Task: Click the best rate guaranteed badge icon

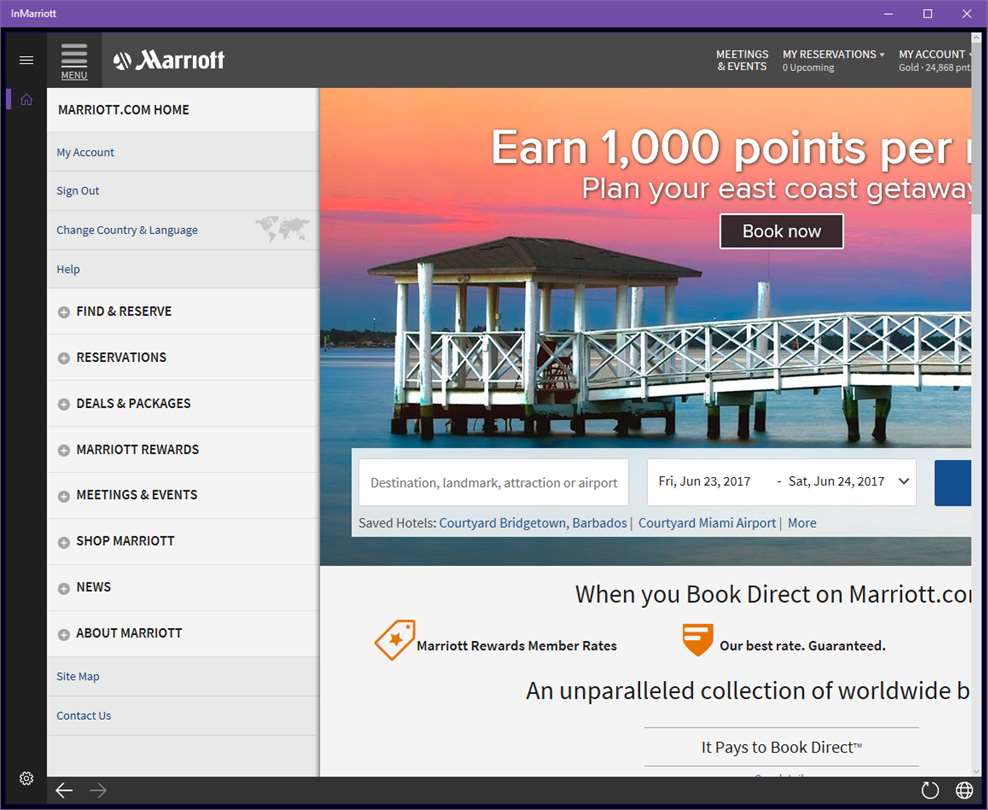Action: tap(698, 639)
